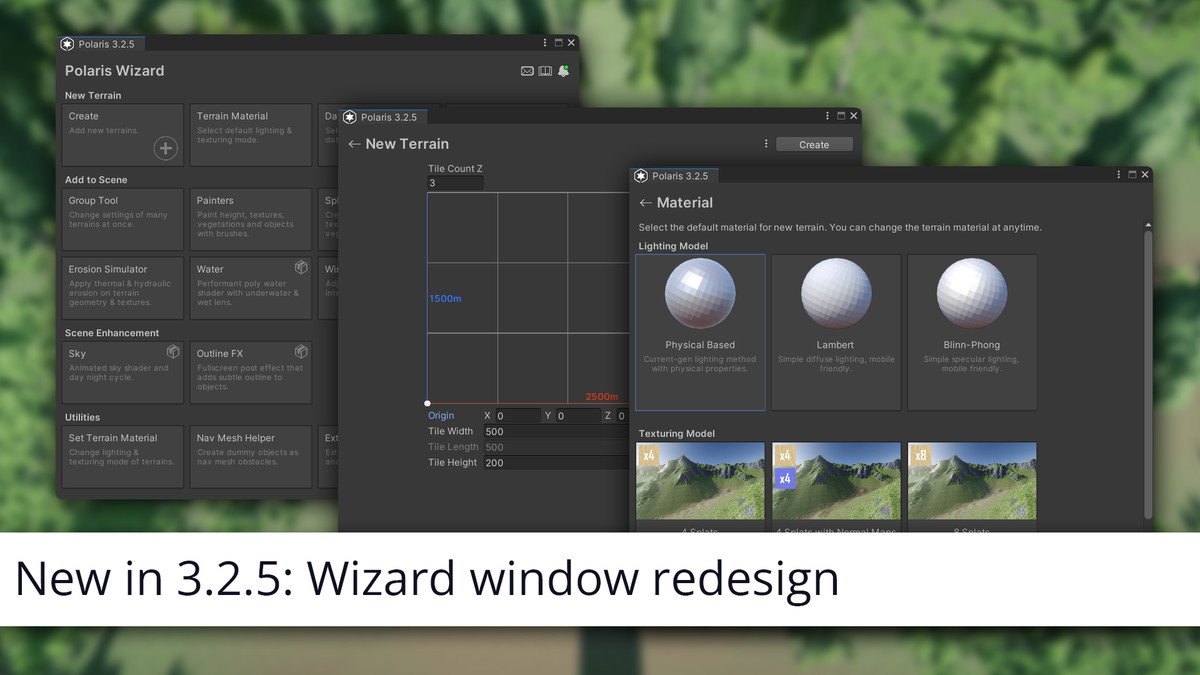Click the mail icon in Polaris Wizard header
The width and height of the screenshot is (1200, 675).
(x=527, y=71)
